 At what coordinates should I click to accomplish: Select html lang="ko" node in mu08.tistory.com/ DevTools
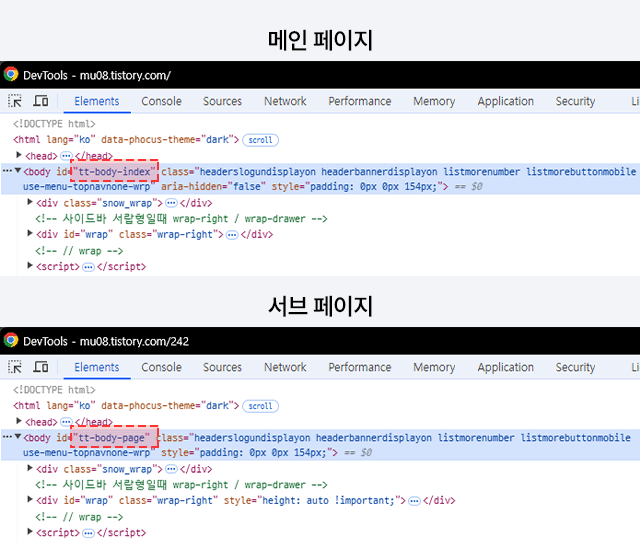pos(126,140)
